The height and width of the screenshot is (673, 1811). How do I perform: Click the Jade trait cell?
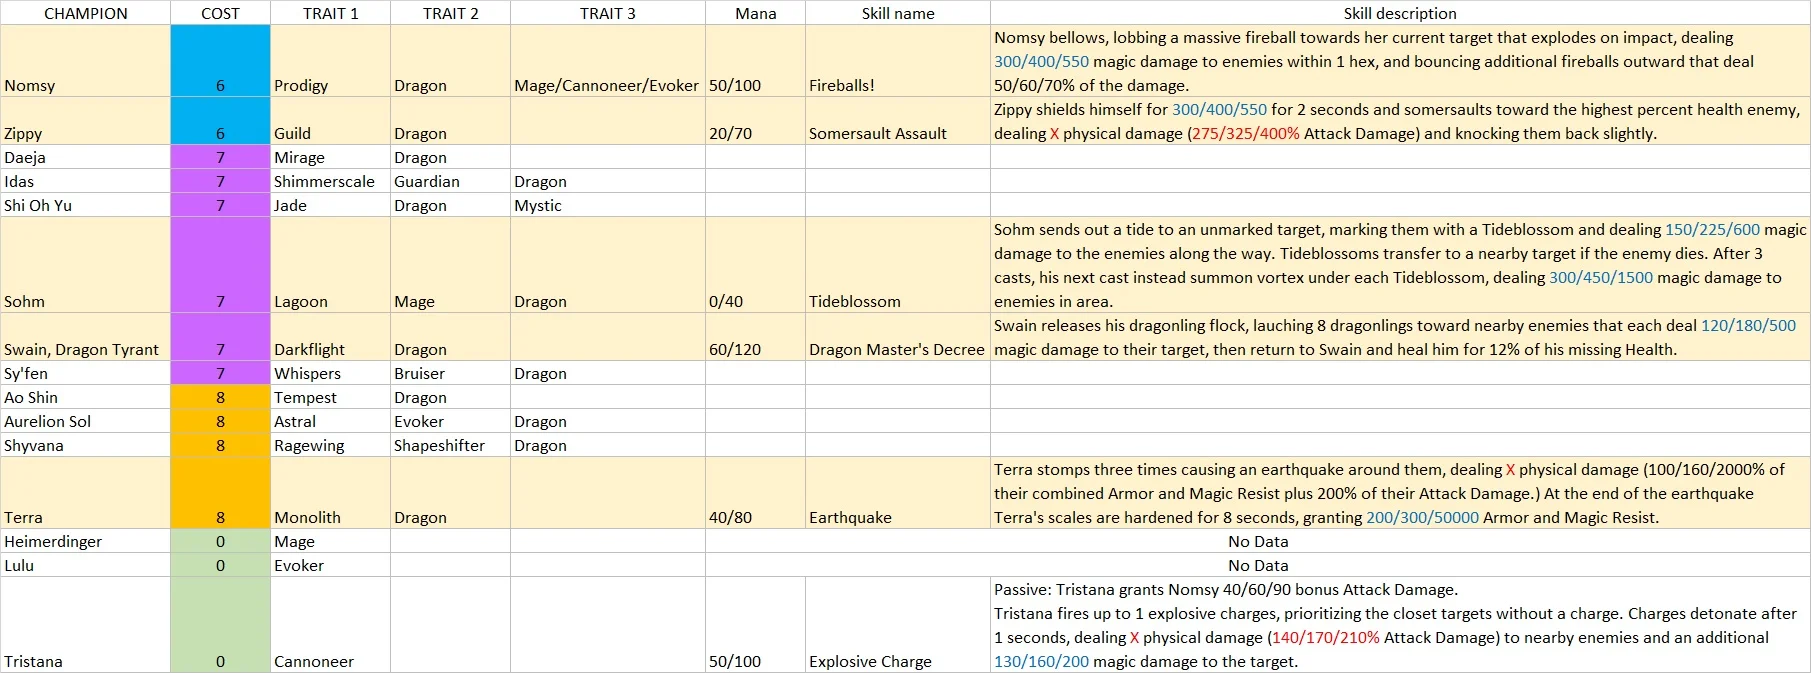click(x=330, y=205)
